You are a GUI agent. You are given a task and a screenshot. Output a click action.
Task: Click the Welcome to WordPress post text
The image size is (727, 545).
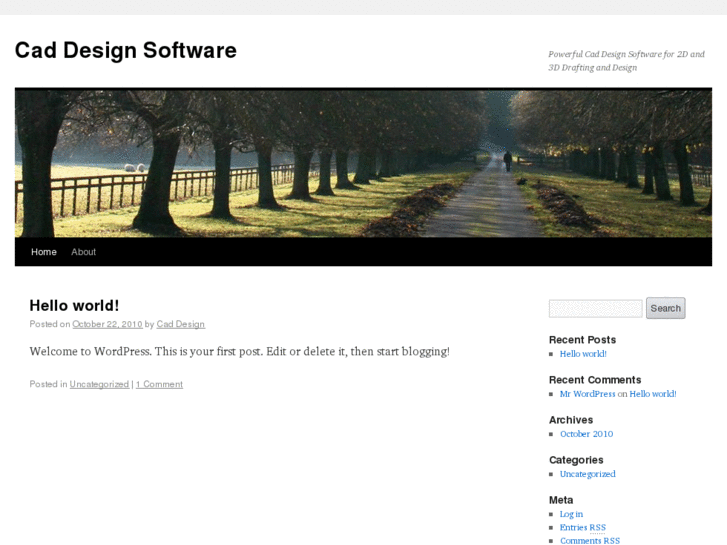tap(239, 352)
